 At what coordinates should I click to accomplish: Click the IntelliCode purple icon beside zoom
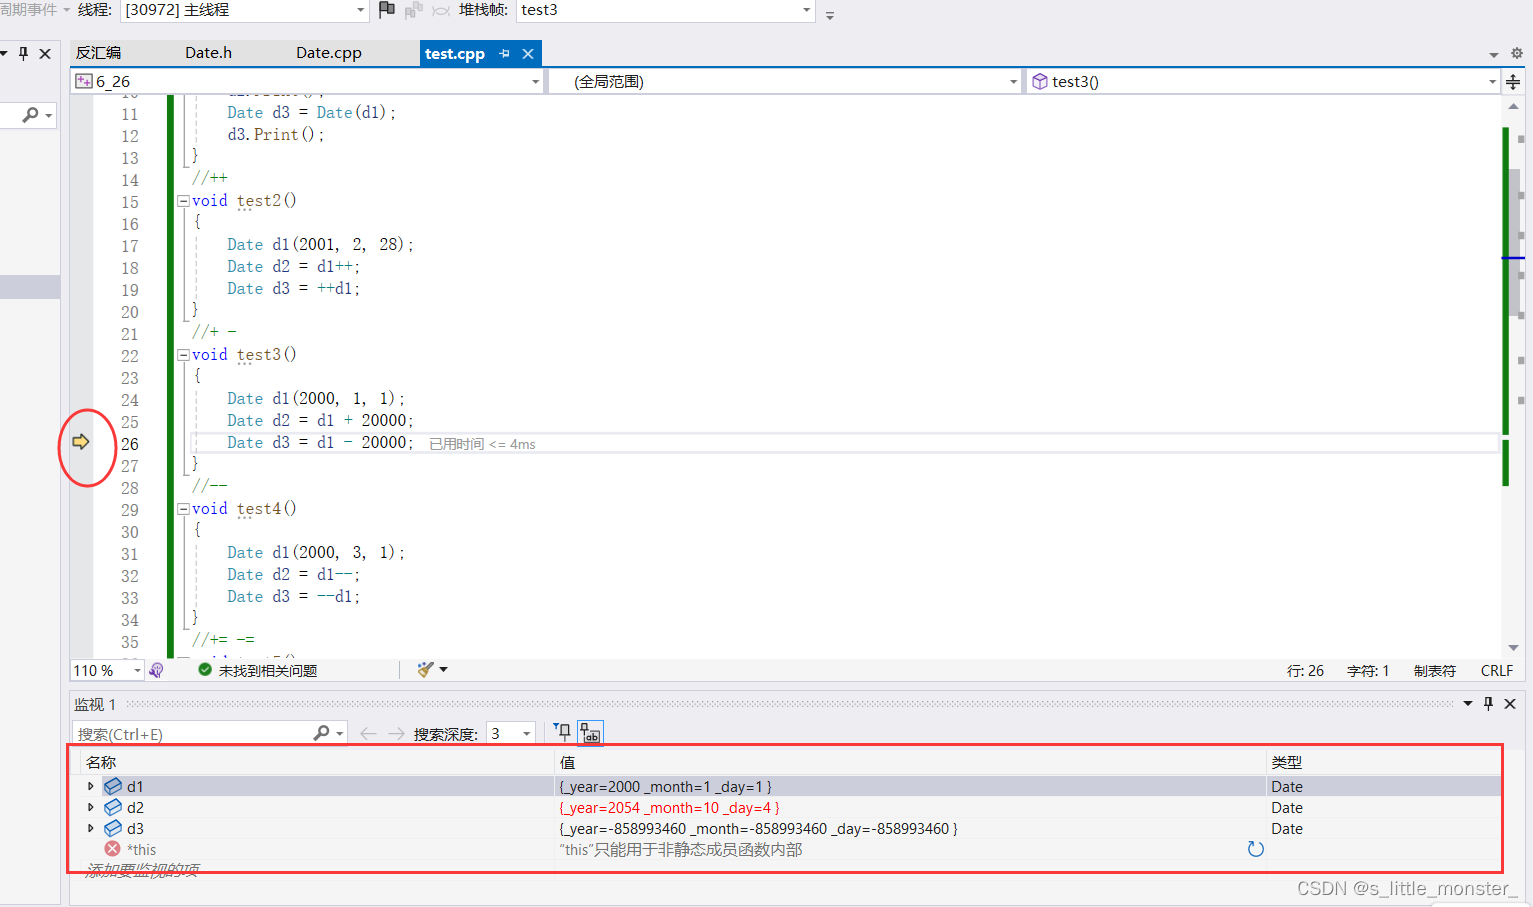(157, 671)
